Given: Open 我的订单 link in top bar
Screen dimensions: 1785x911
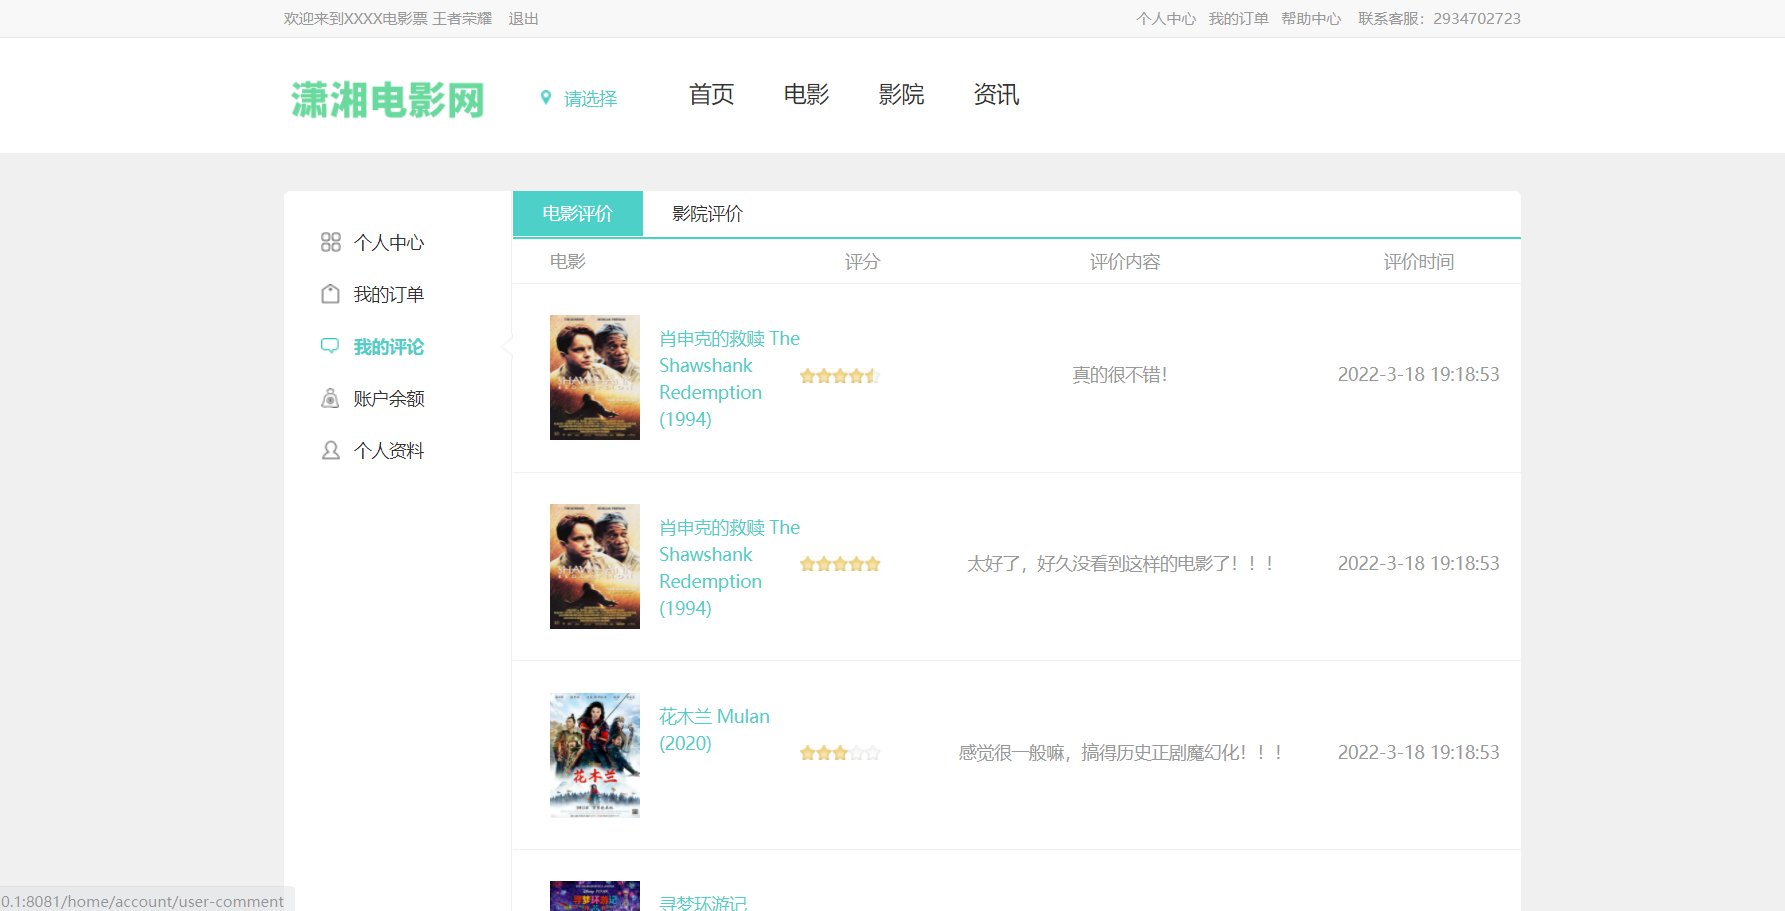Looking at the screenshot, I should tap(1238, 19).
